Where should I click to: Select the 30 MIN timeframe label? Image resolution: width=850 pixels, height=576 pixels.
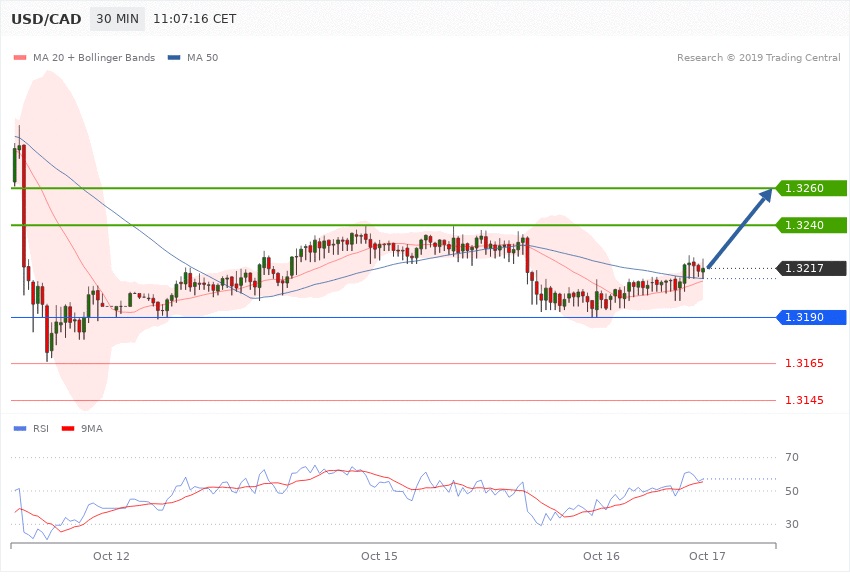click(117, 19)
